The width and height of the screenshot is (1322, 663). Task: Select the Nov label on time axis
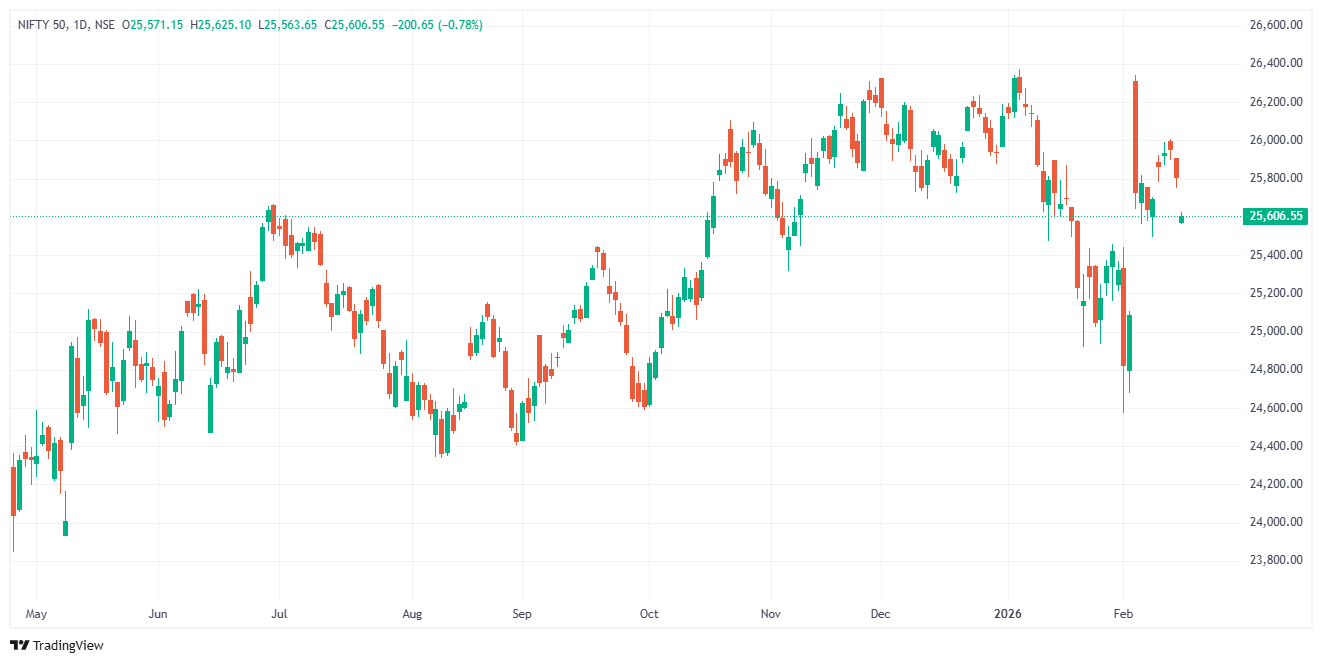[x=770, y=612]
